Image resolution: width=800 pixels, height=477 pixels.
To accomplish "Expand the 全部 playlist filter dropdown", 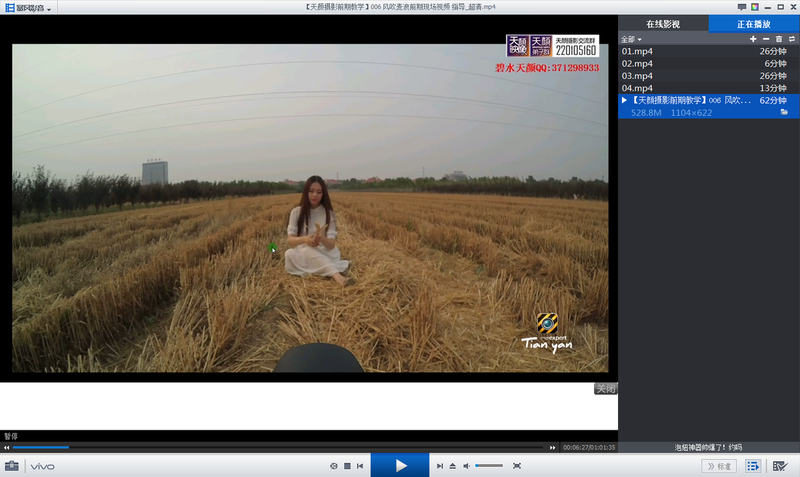I will [x=631, y=39].
